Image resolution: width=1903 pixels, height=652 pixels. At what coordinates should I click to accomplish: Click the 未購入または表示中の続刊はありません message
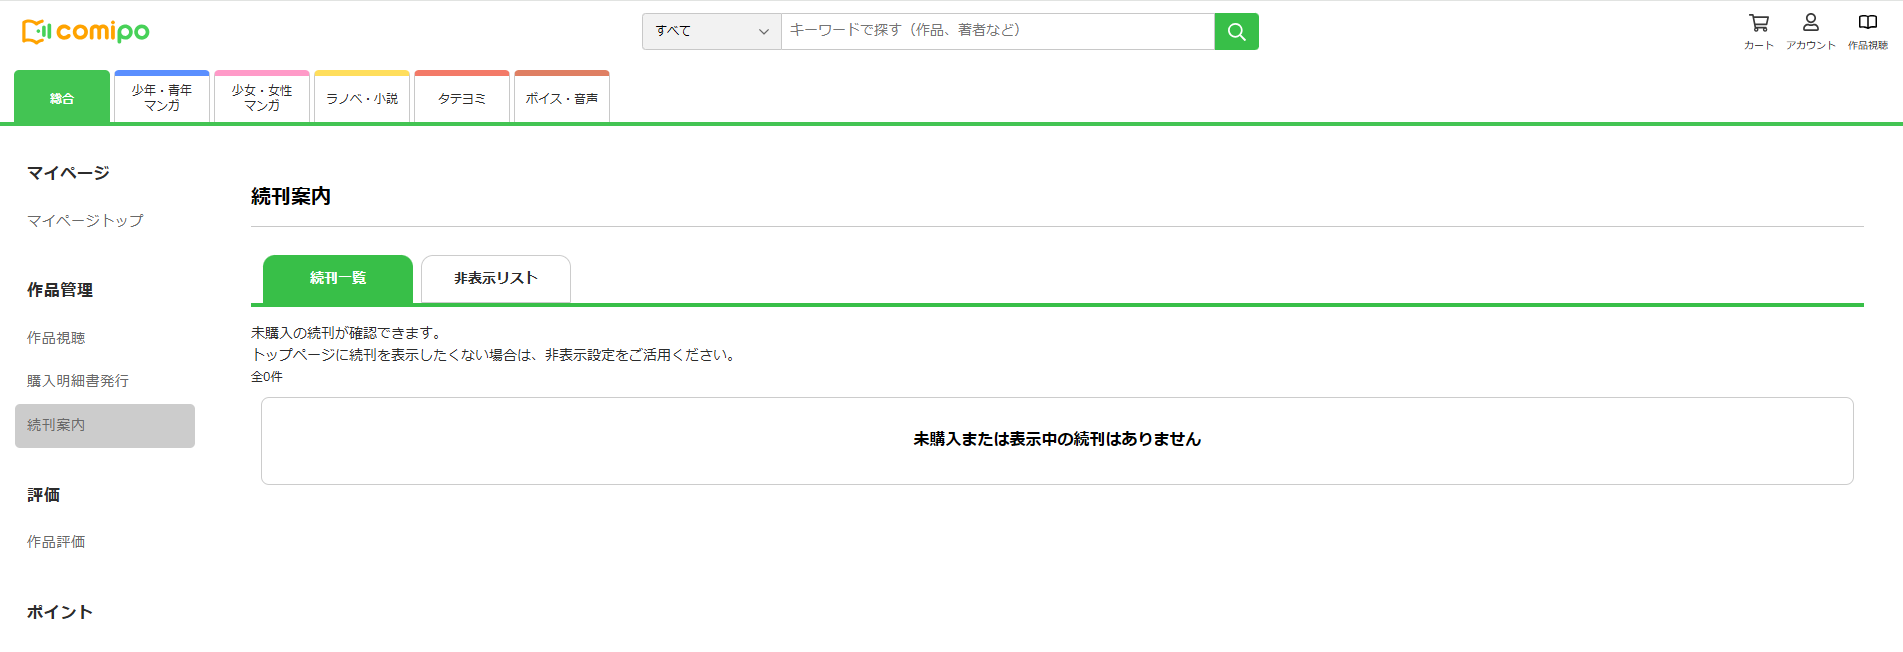[x=1057, y=440]
